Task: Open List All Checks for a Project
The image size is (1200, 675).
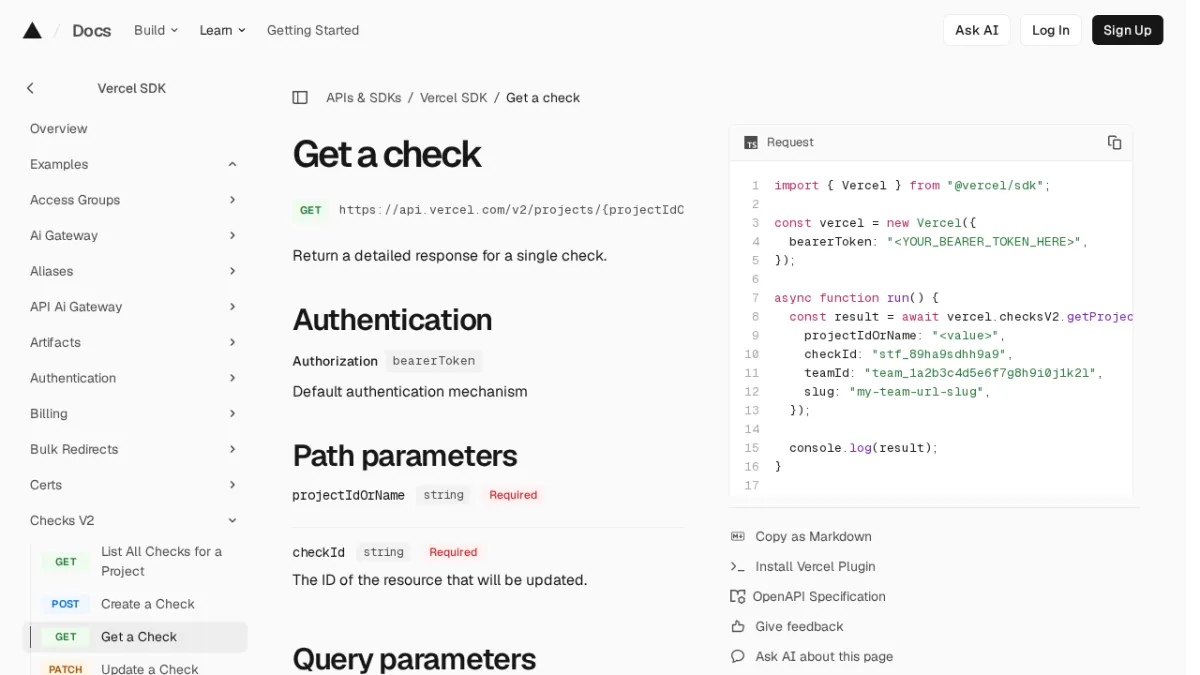Action: point(162,561)
